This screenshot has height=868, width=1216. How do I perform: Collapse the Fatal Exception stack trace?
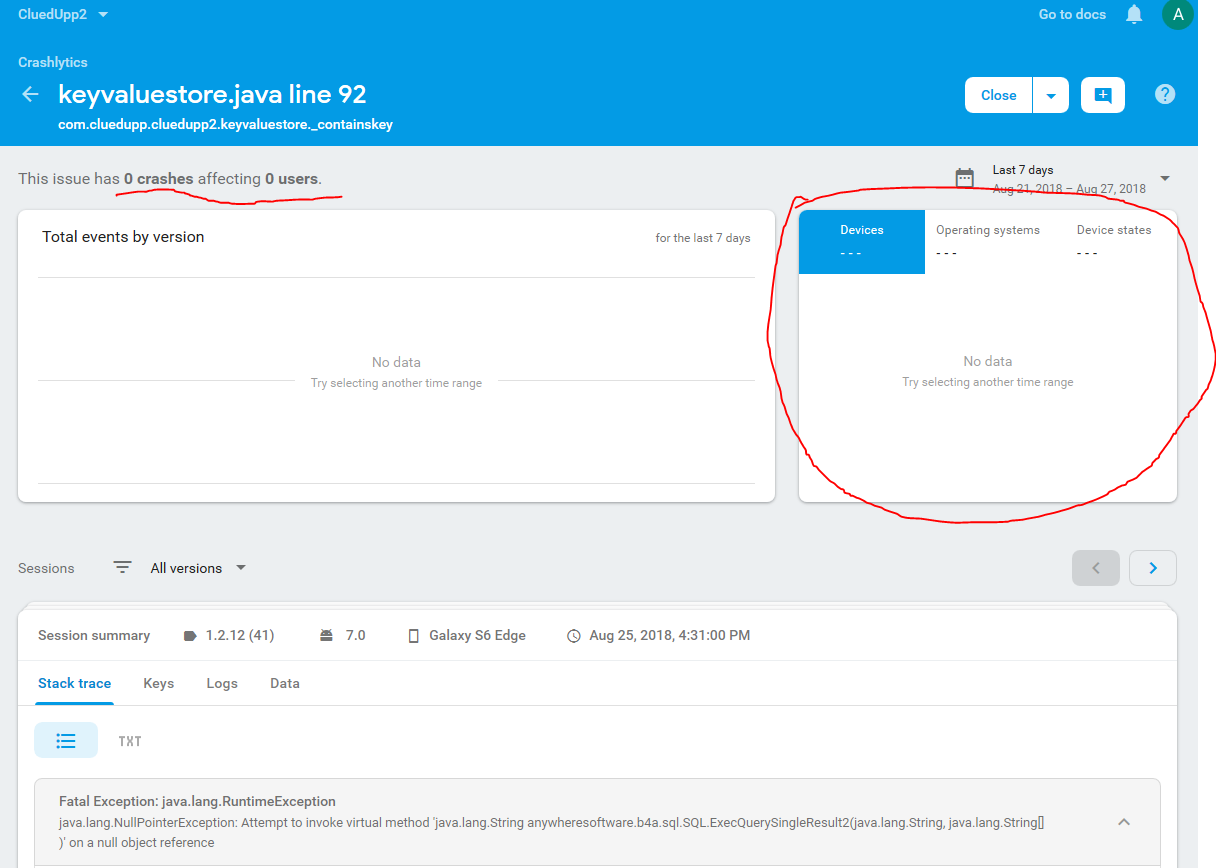[1124, 822]
